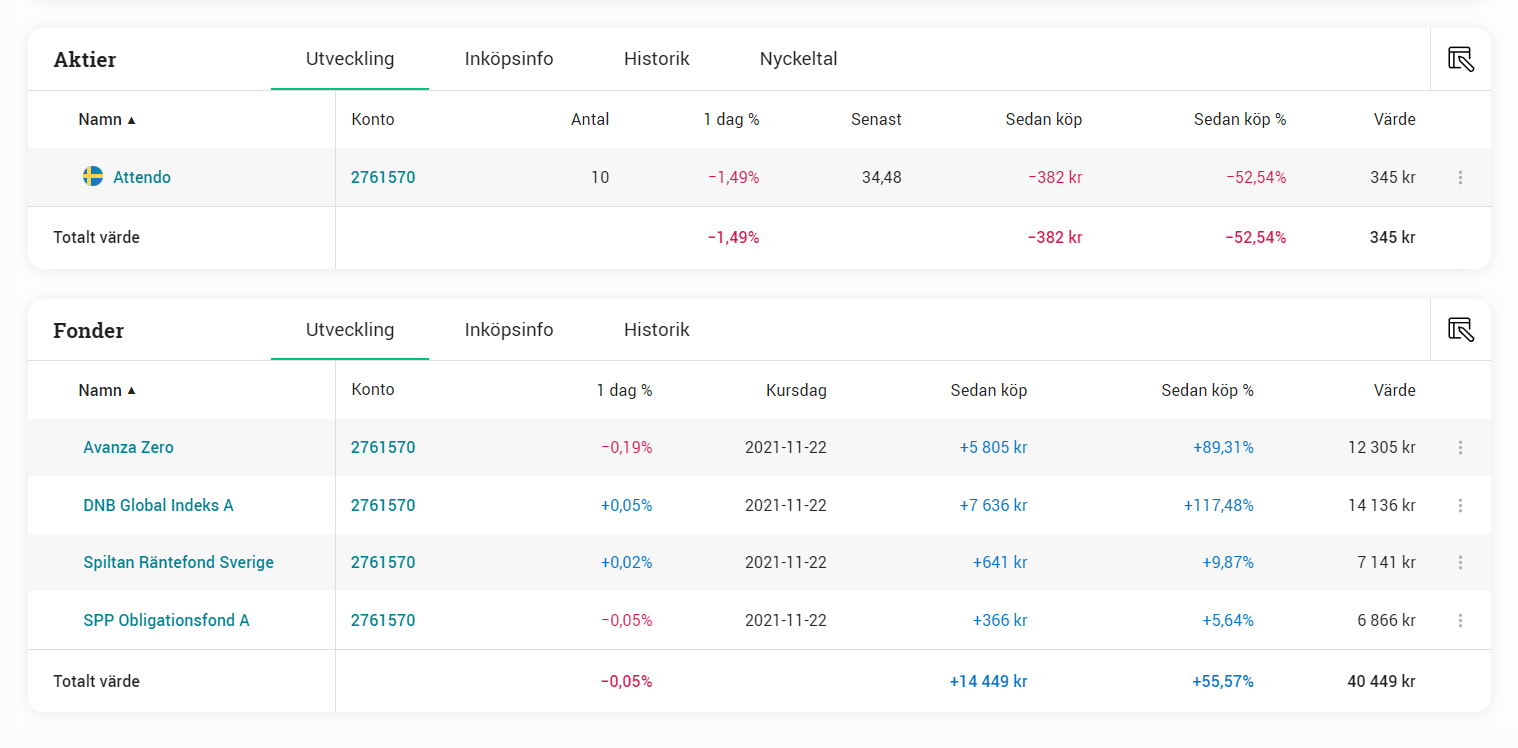Click the Värde column header in Aktier
Screen dimensions: 1518x748
(1395, 120)
